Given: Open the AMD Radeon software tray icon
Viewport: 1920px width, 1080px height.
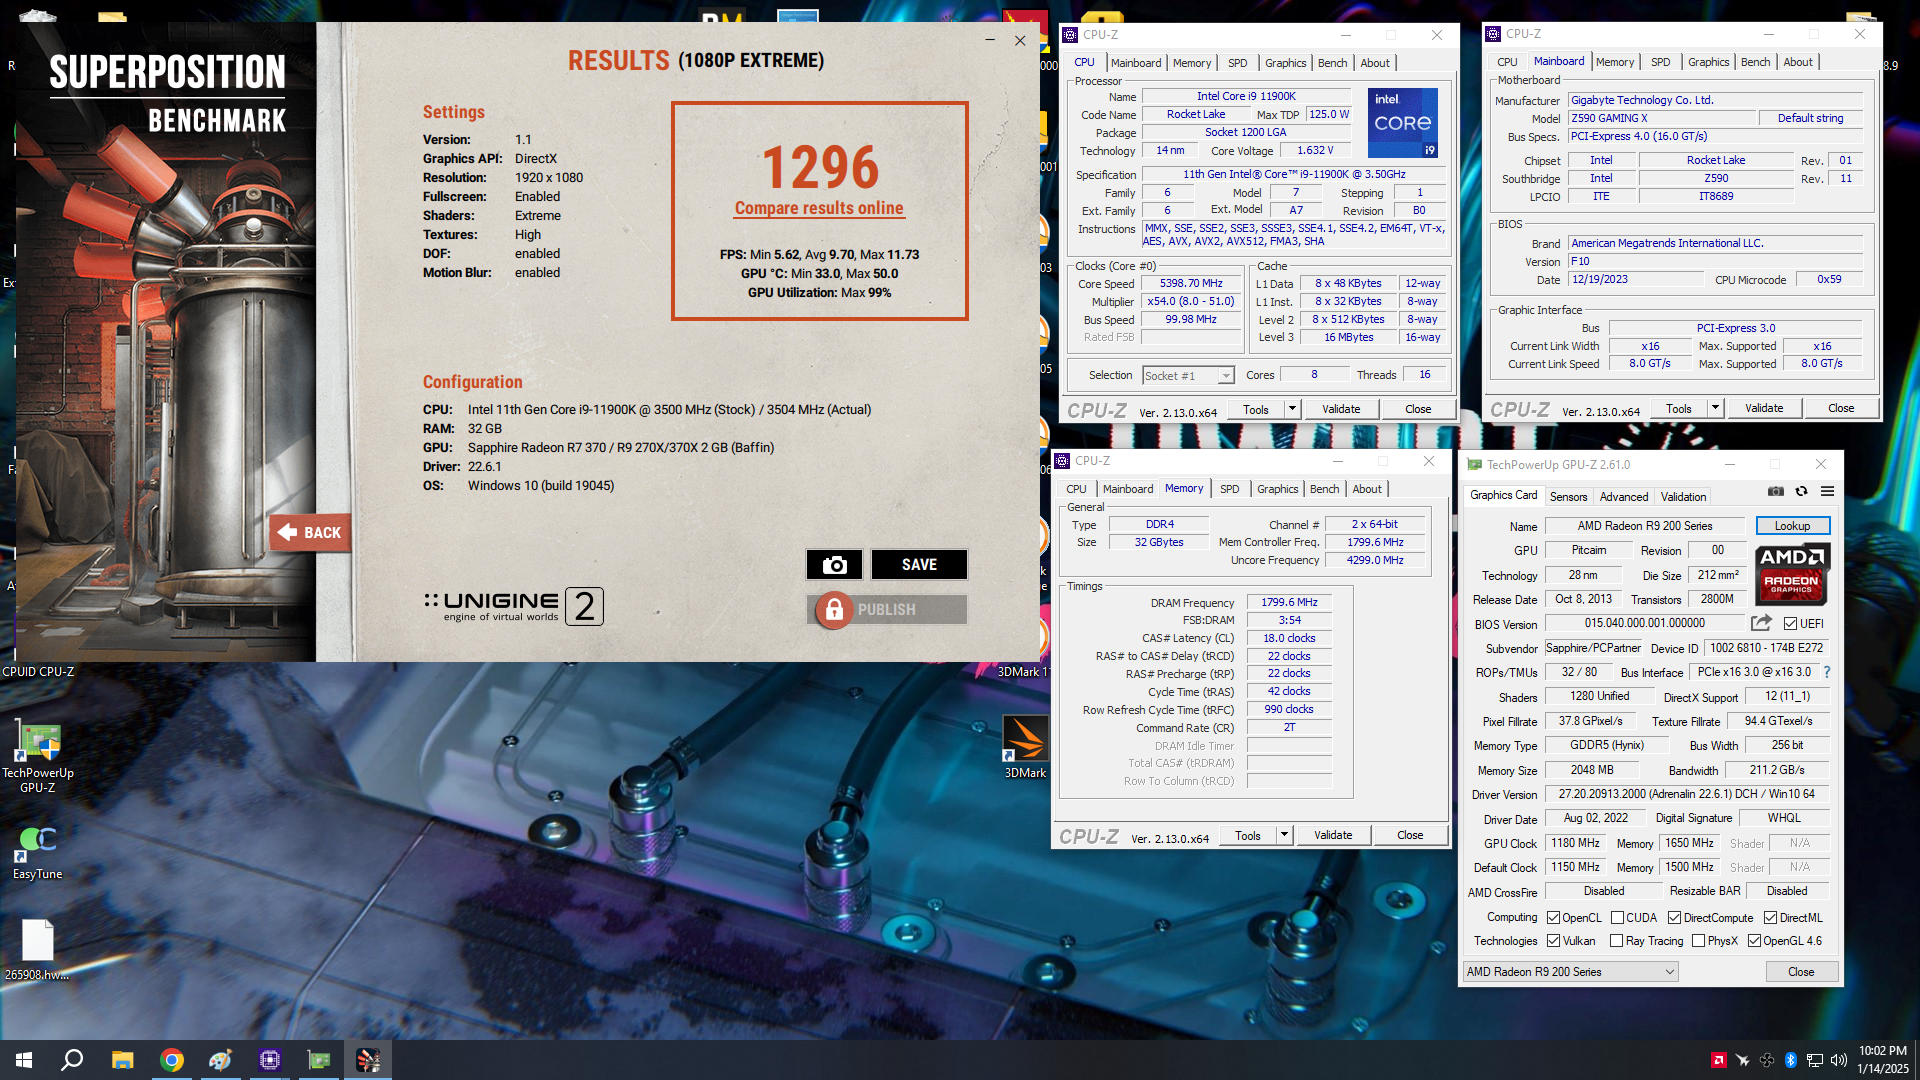Looking at the screenshot, I should tap(1719, 1060).
